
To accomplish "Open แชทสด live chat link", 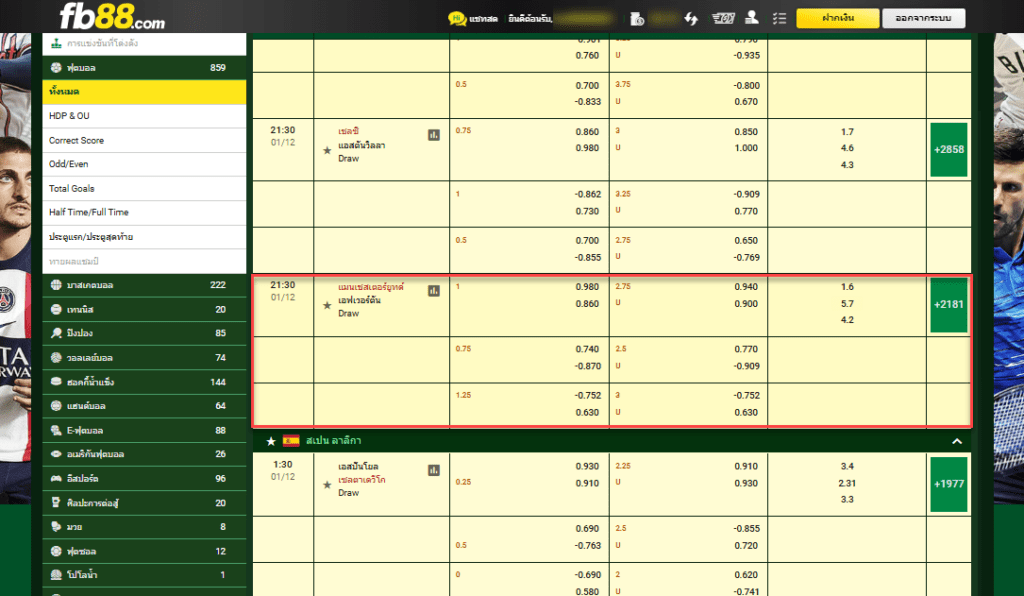I will pyautogui.click(x=483, y=19).
